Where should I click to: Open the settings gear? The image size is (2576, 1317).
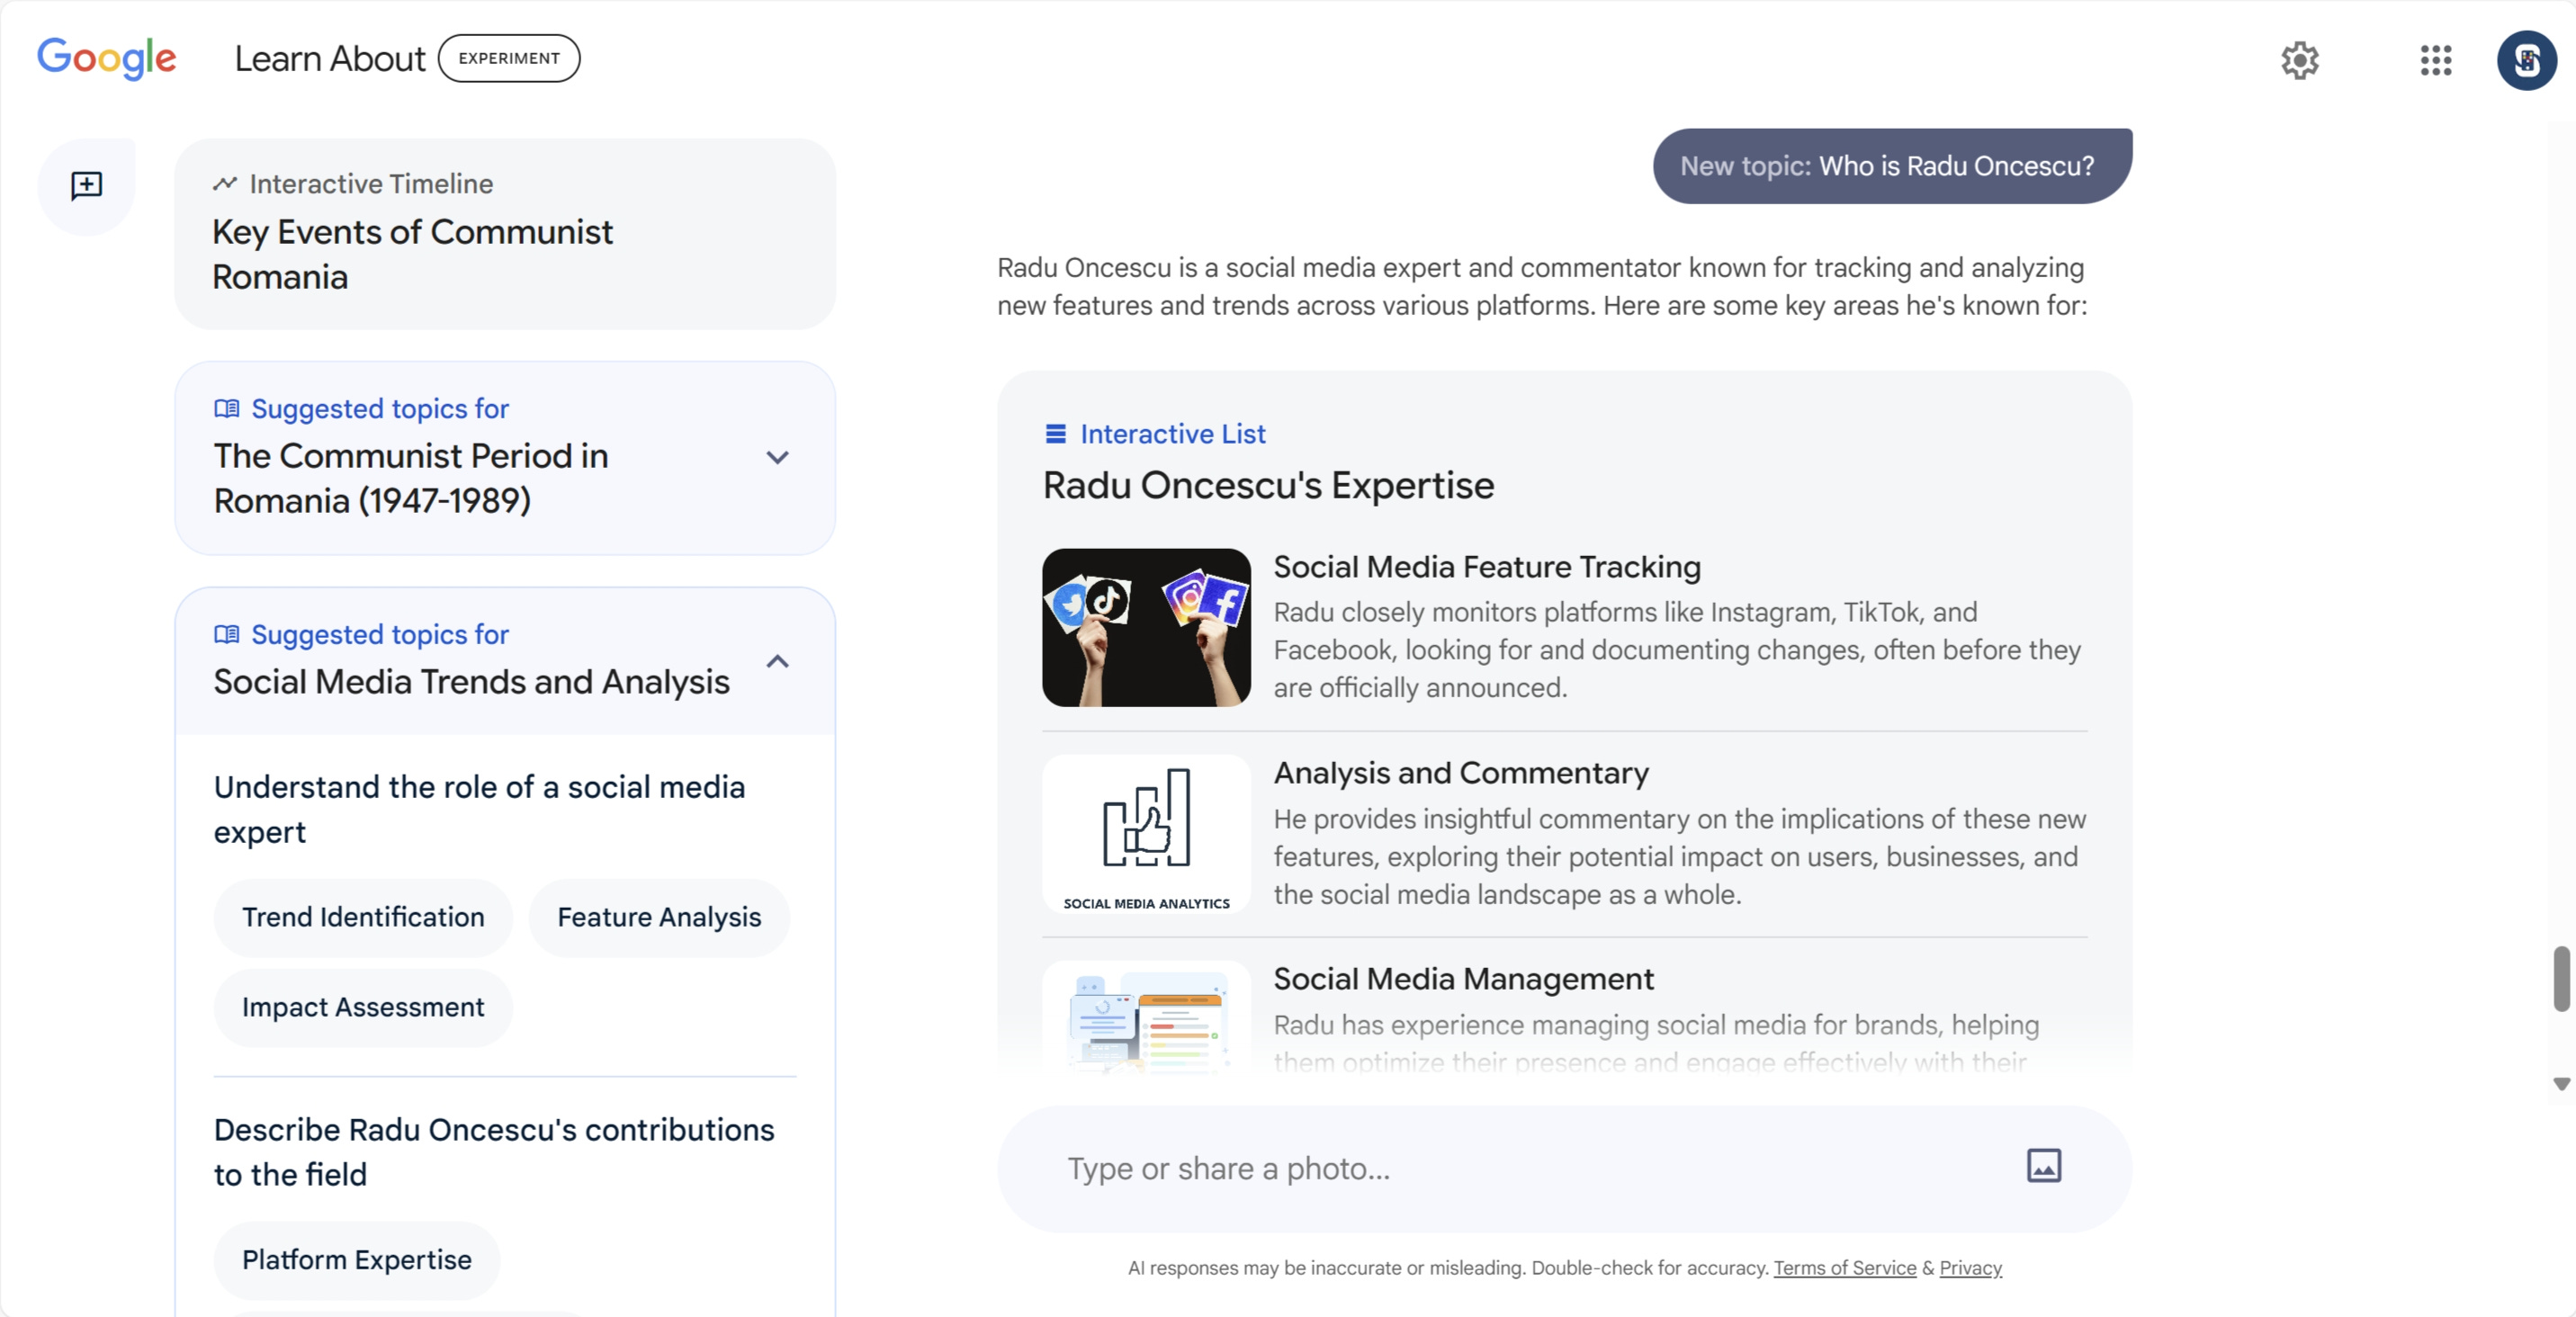click(2299, 60)
